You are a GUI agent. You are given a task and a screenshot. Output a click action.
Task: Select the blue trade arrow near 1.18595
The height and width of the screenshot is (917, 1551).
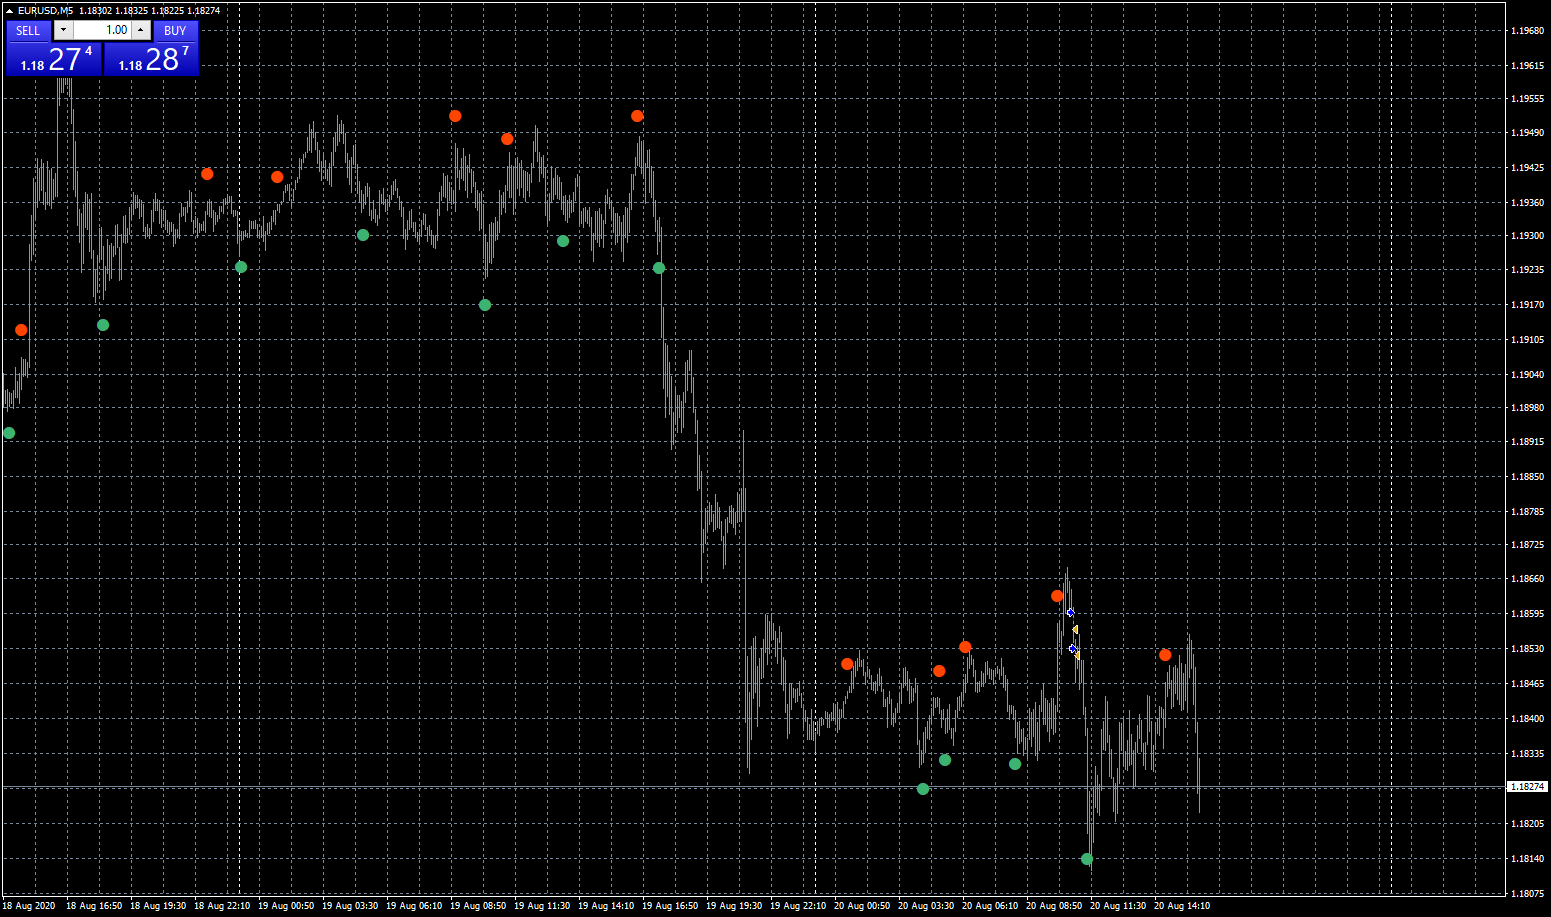pos(1070,613)
